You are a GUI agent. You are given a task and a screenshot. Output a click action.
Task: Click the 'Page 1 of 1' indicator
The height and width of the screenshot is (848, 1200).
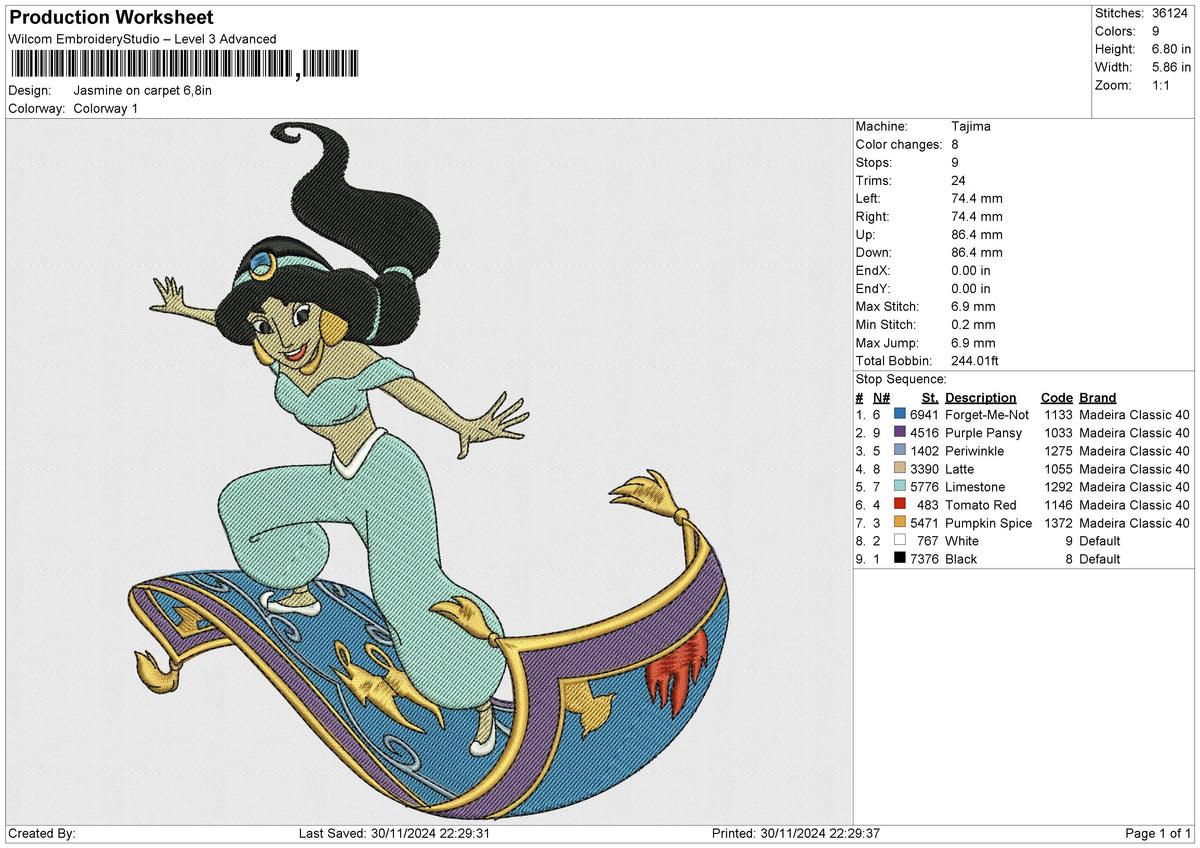coord(1158,833)
